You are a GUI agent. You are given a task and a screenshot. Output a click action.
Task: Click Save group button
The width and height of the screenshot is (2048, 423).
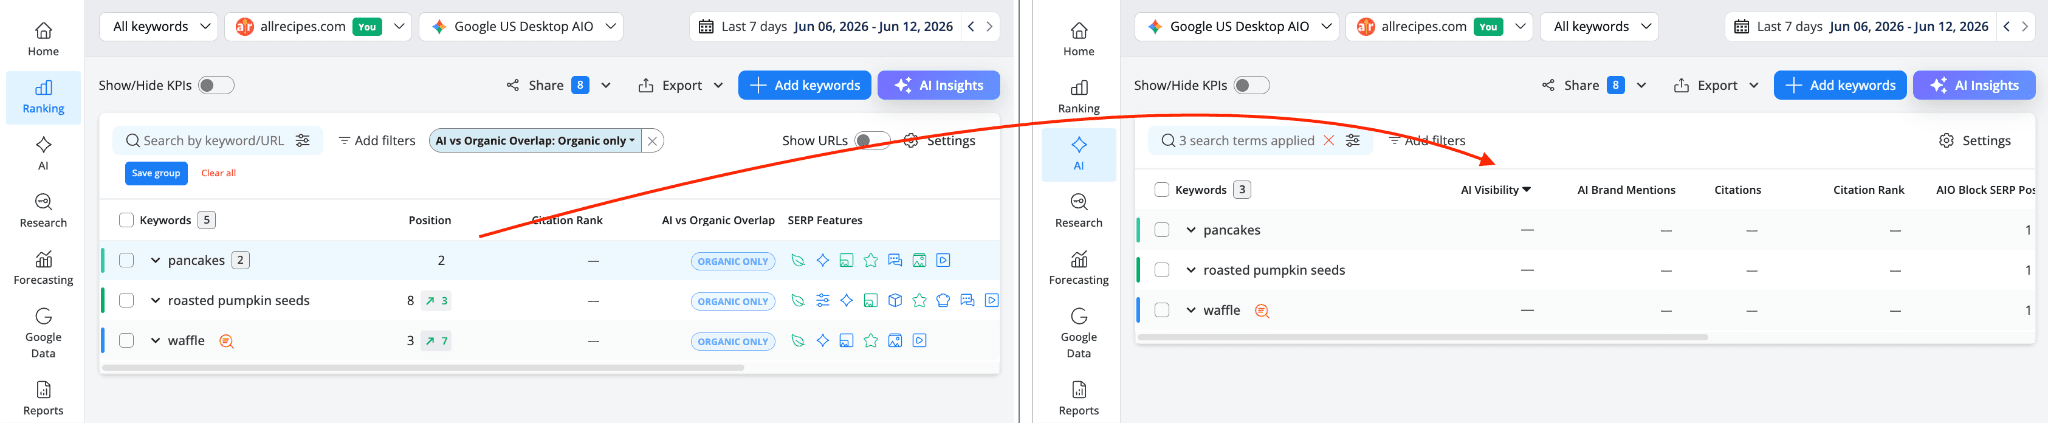tap(156, 173)
